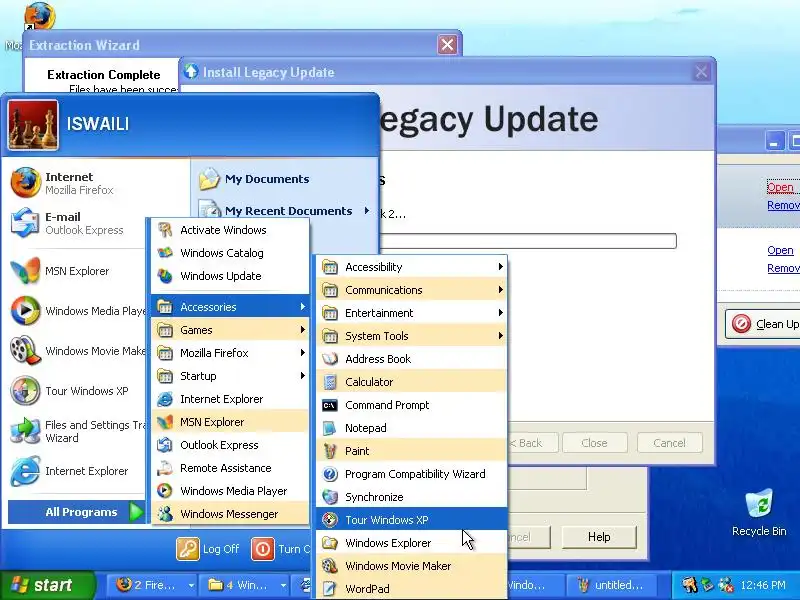
Task: Click the Outlook Express icon in All Programs list
Action: [x=165, y=445]
